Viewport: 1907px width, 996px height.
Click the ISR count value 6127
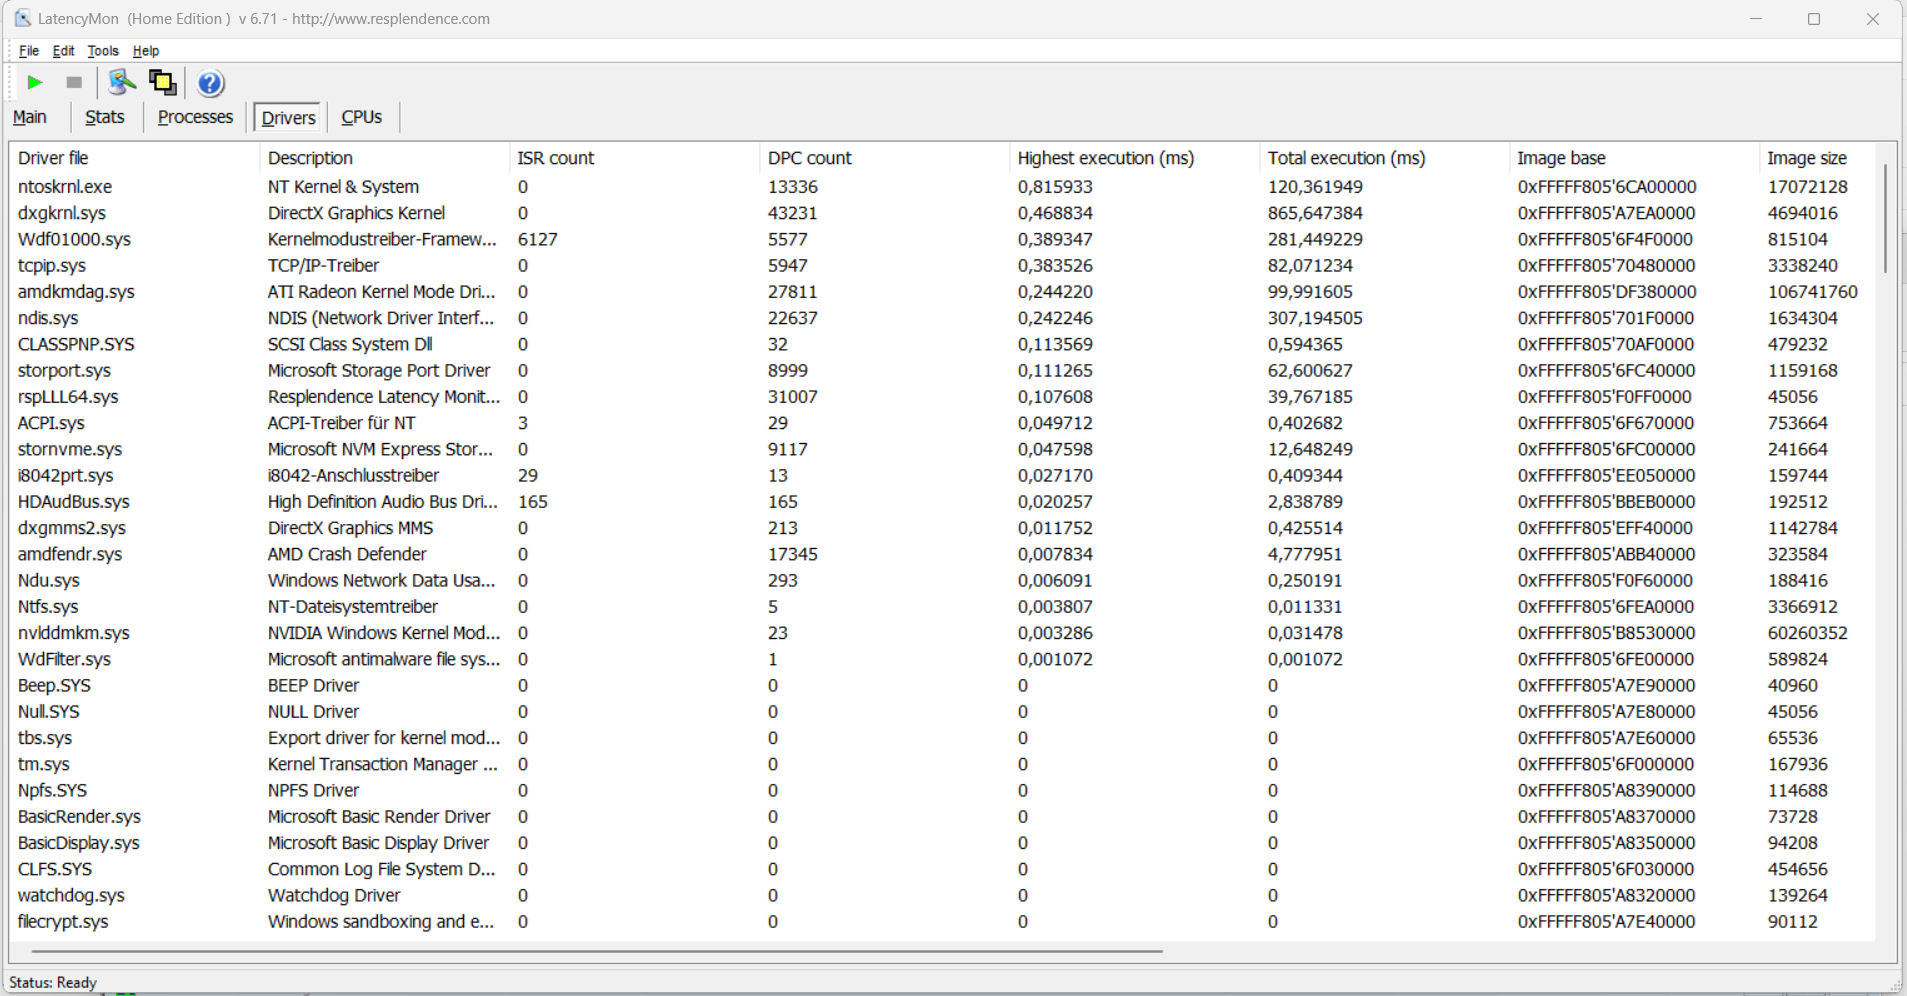click(x=538, y=239)
